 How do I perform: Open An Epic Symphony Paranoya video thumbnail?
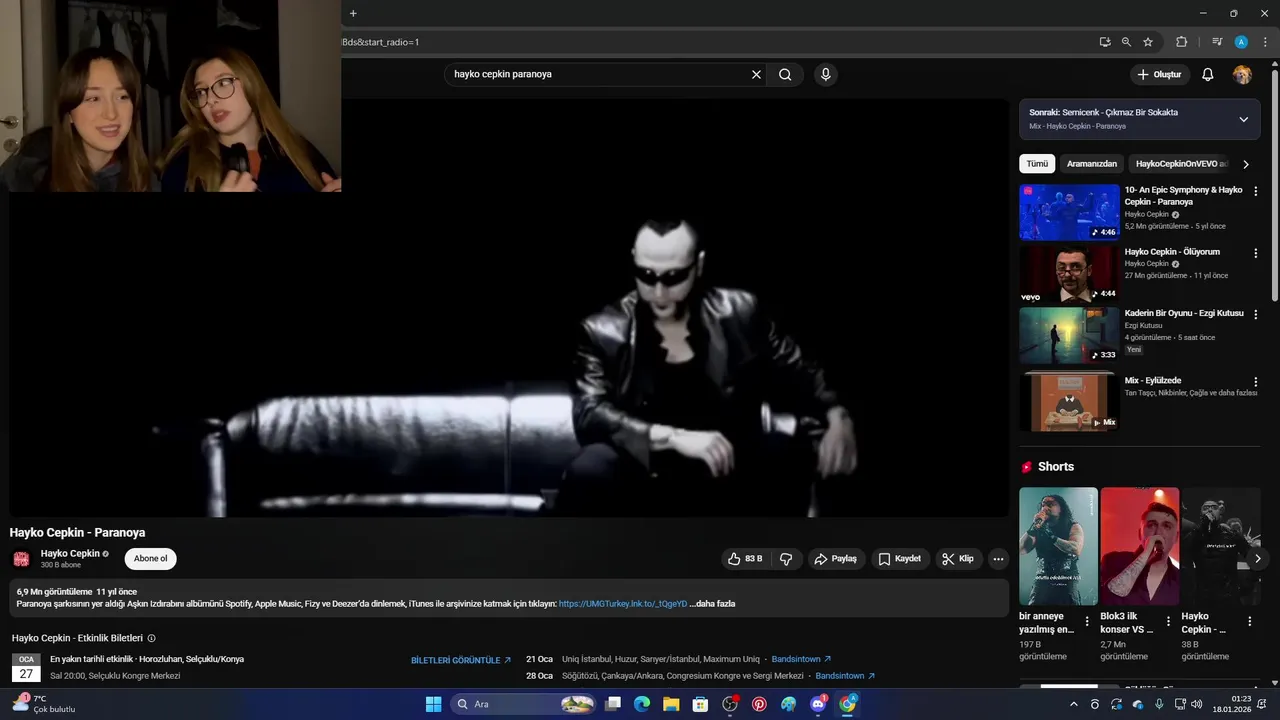[x=1069, y=212]
